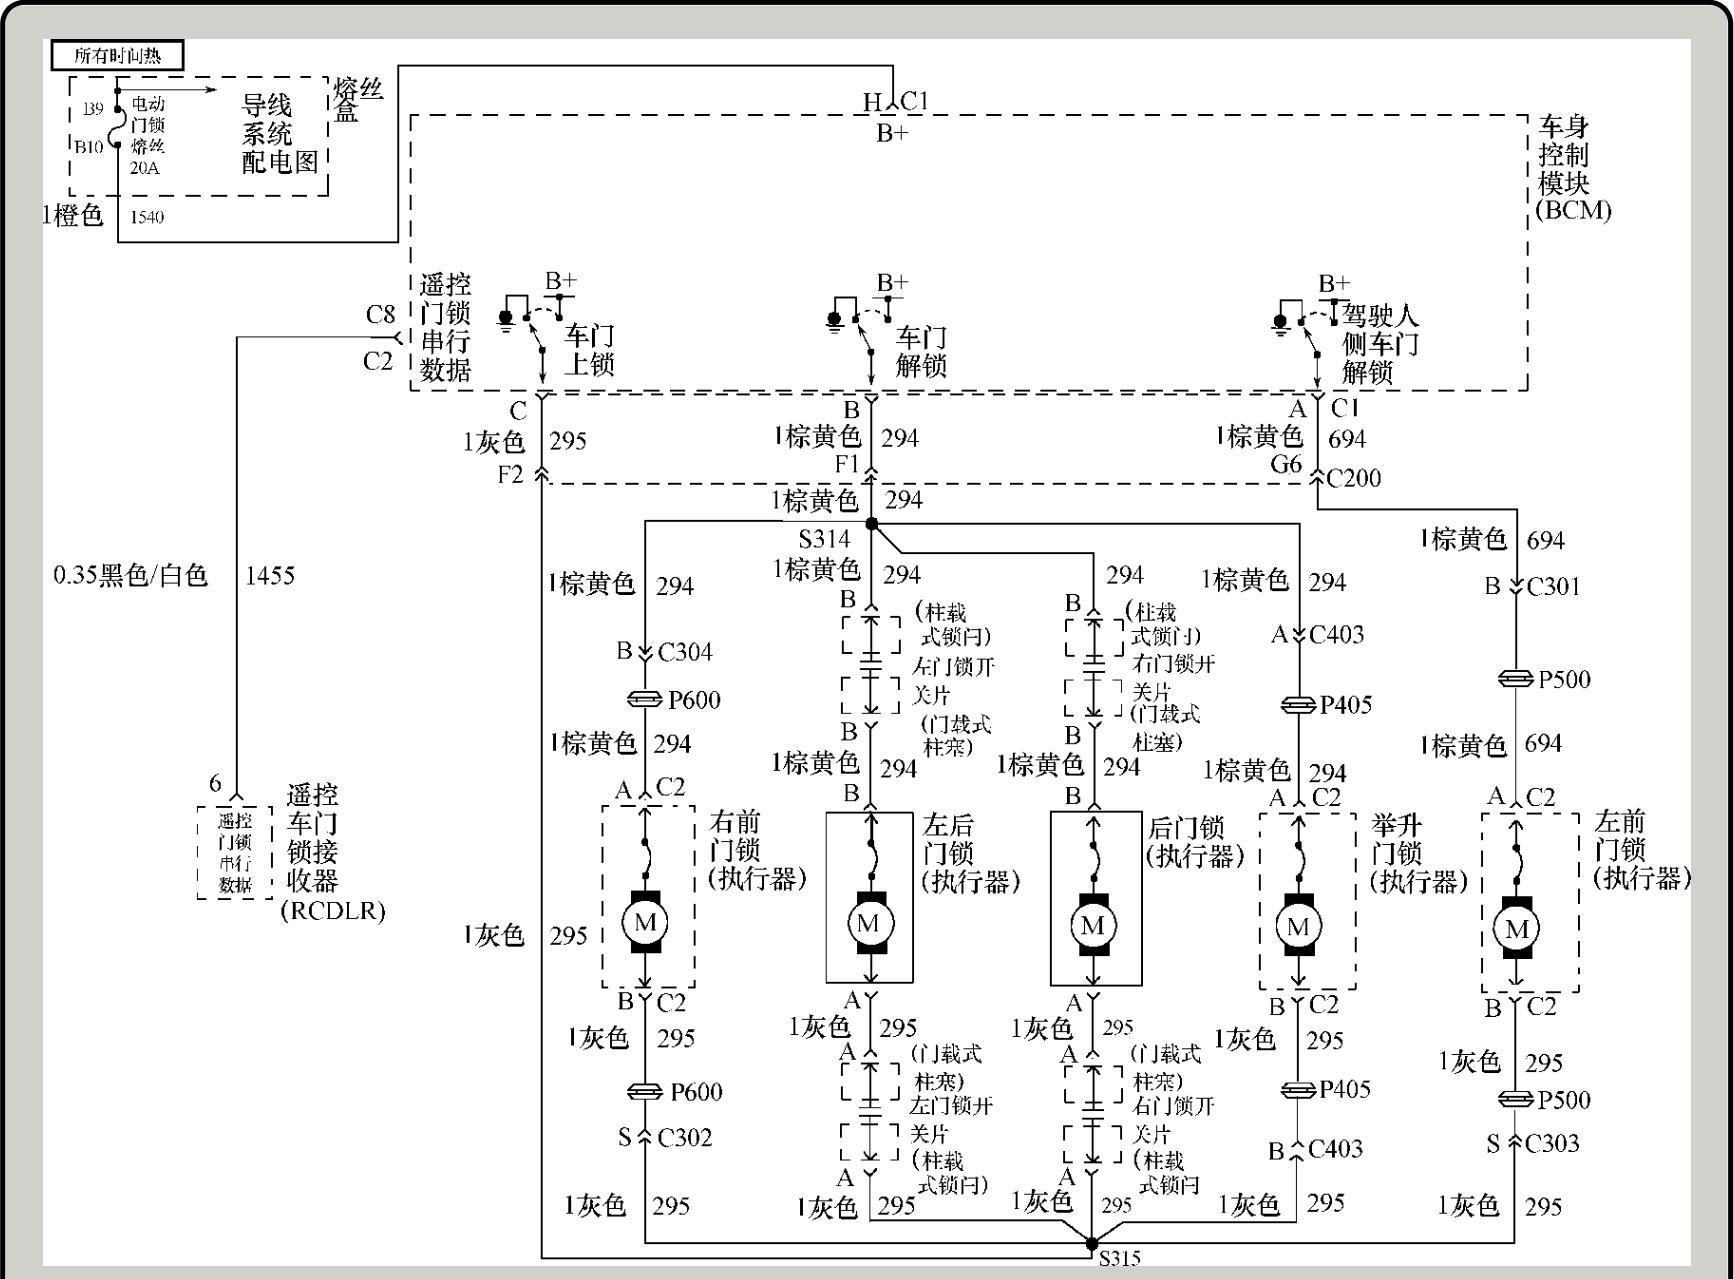
Task: Click the 1455 circuit number
Action: pos(270,575)
